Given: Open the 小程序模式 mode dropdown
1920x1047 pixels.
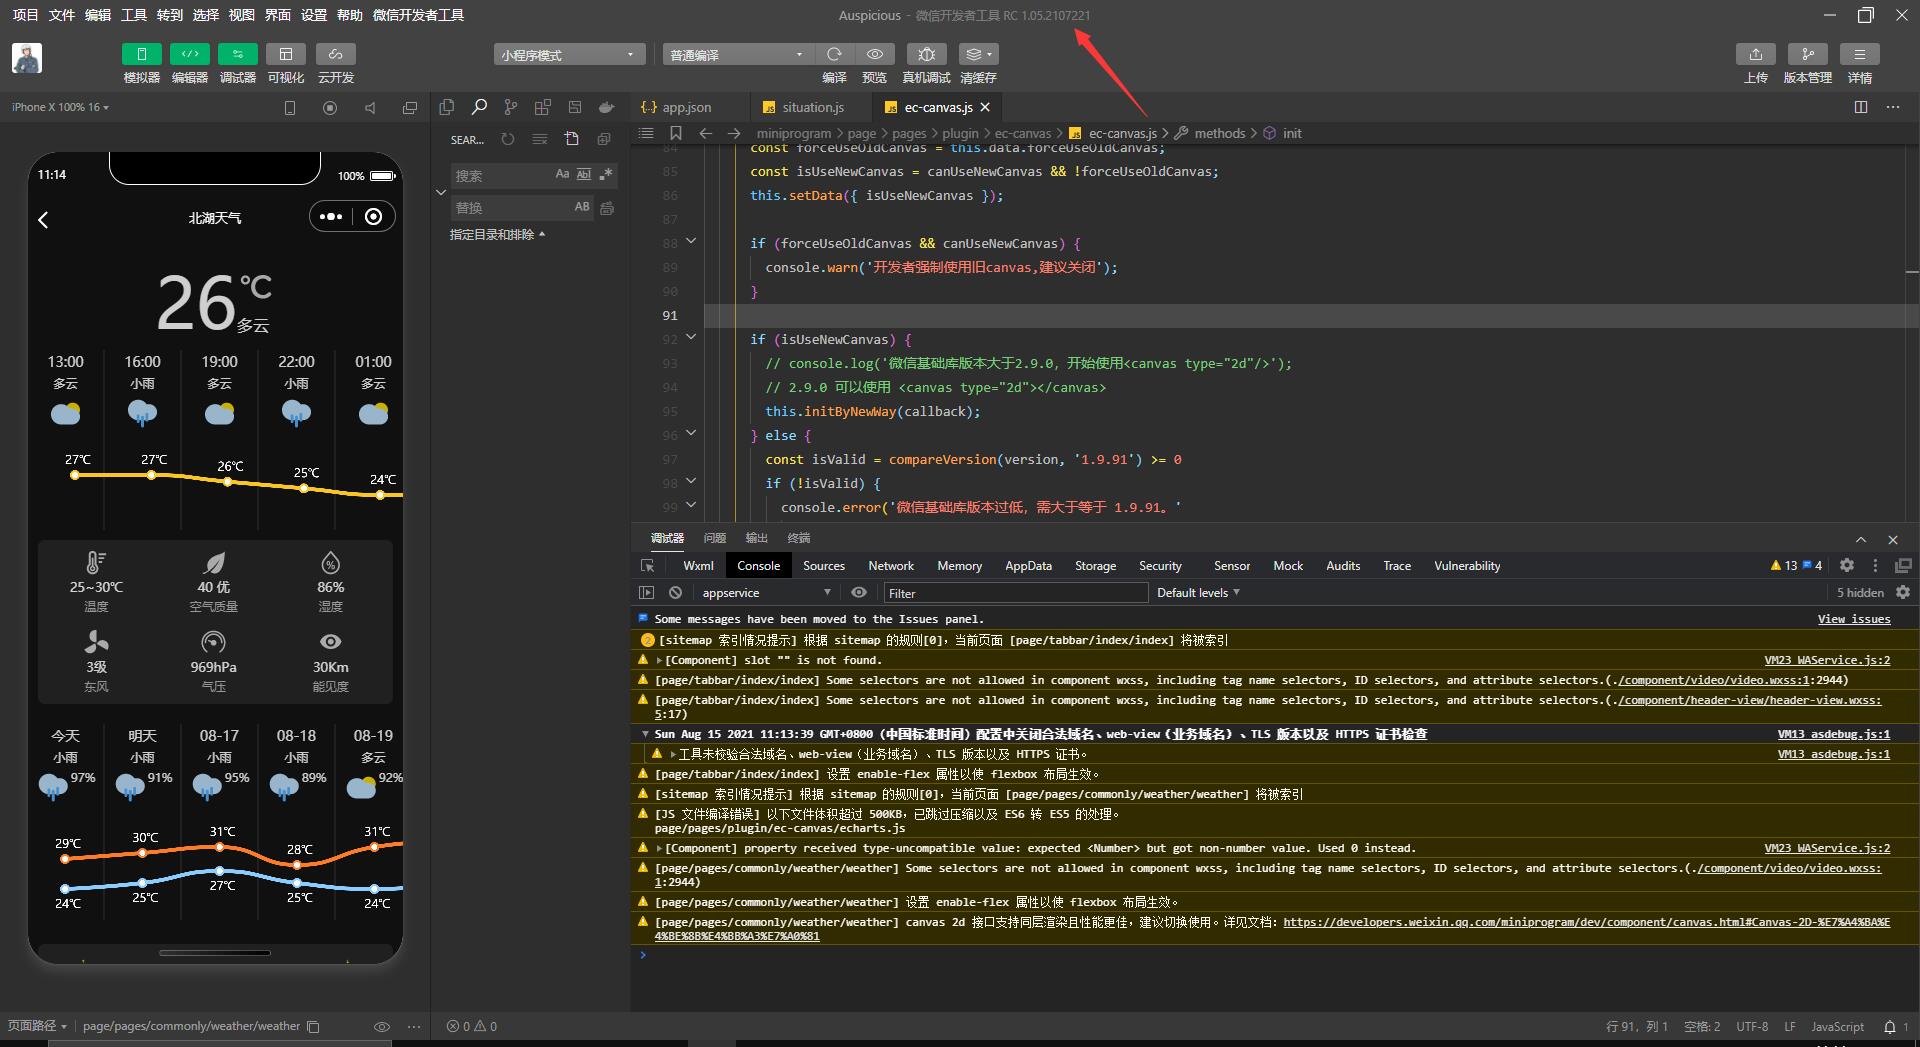Looking at the screenshot, I should point(569,55).
